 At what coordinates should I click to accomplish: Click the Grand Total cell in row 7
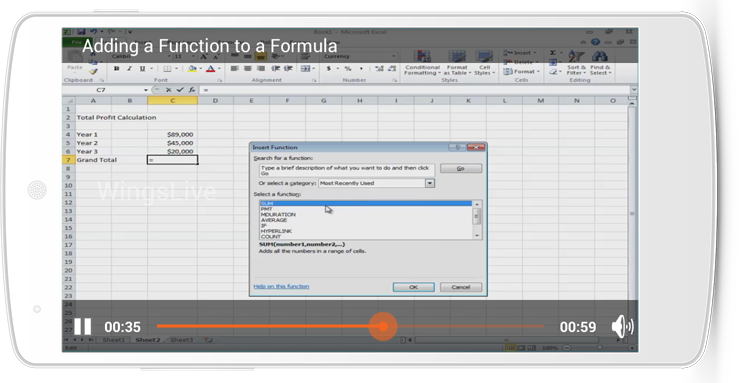(x=97, y=160)
